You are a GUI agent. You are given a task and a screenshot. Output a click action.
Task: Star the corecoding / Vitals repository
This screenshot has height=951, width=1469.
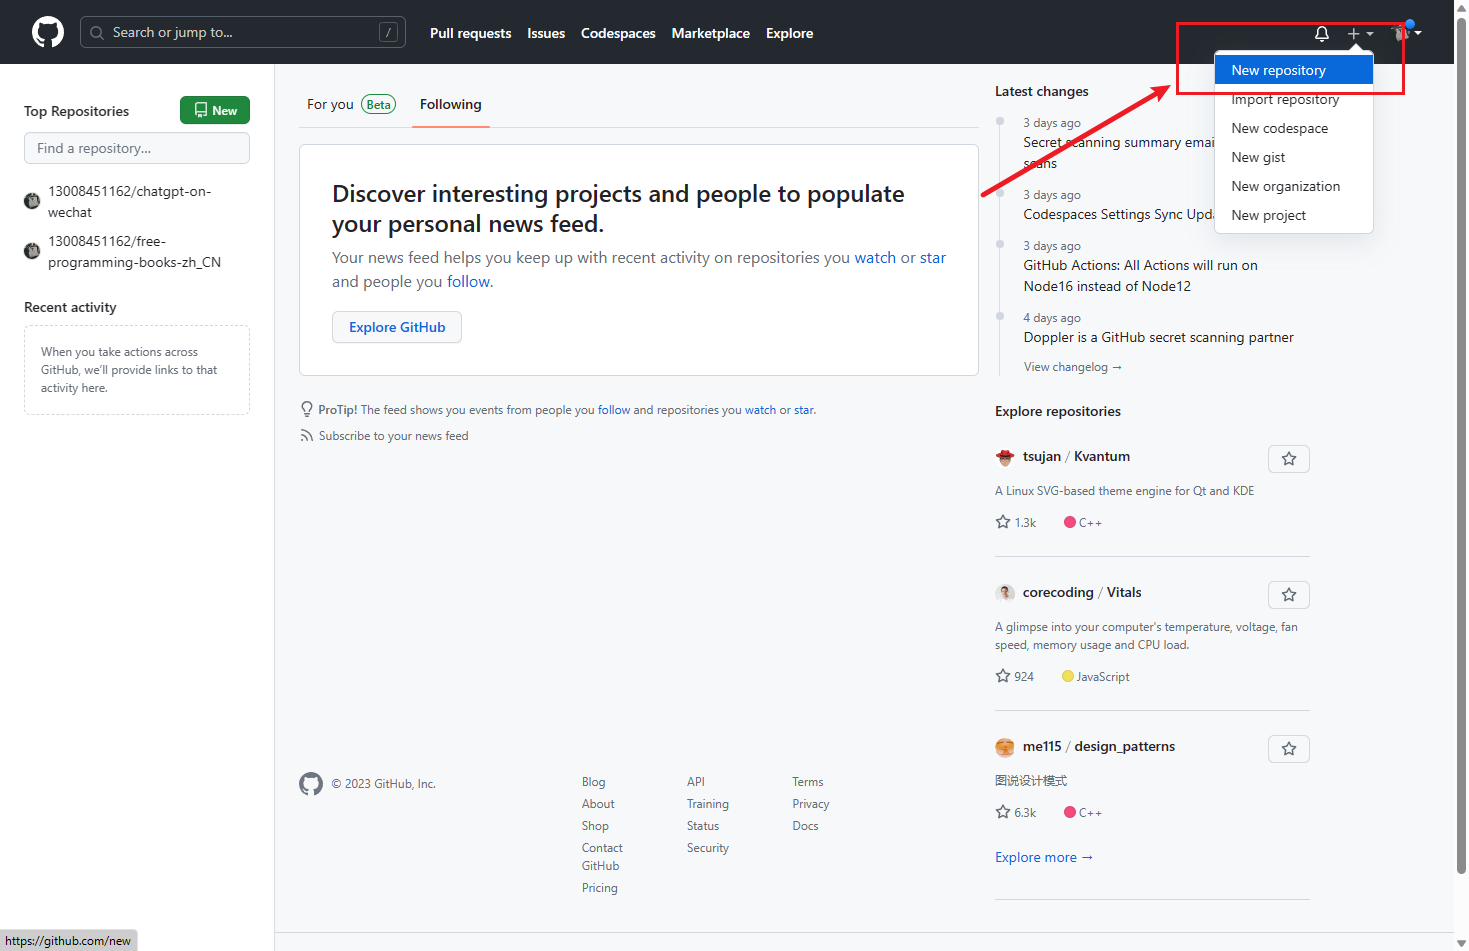[x=1289, y=595]
